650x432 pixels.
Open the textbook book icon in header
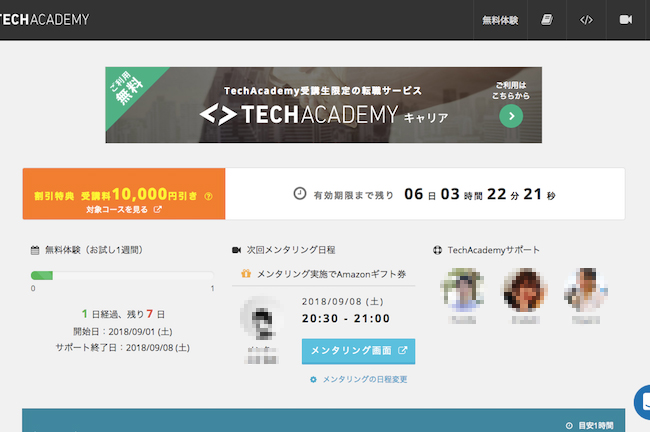(x=547, y=20)
